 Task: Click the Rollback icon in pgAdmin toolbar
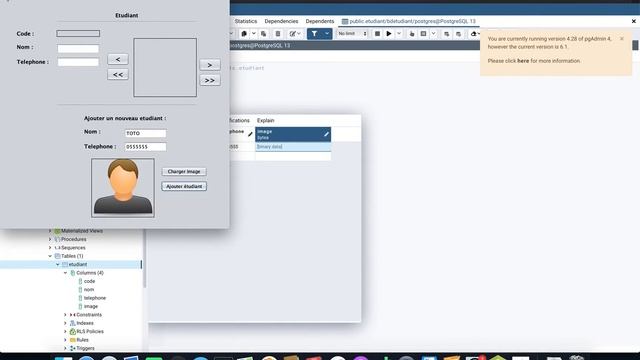[458, 34]
